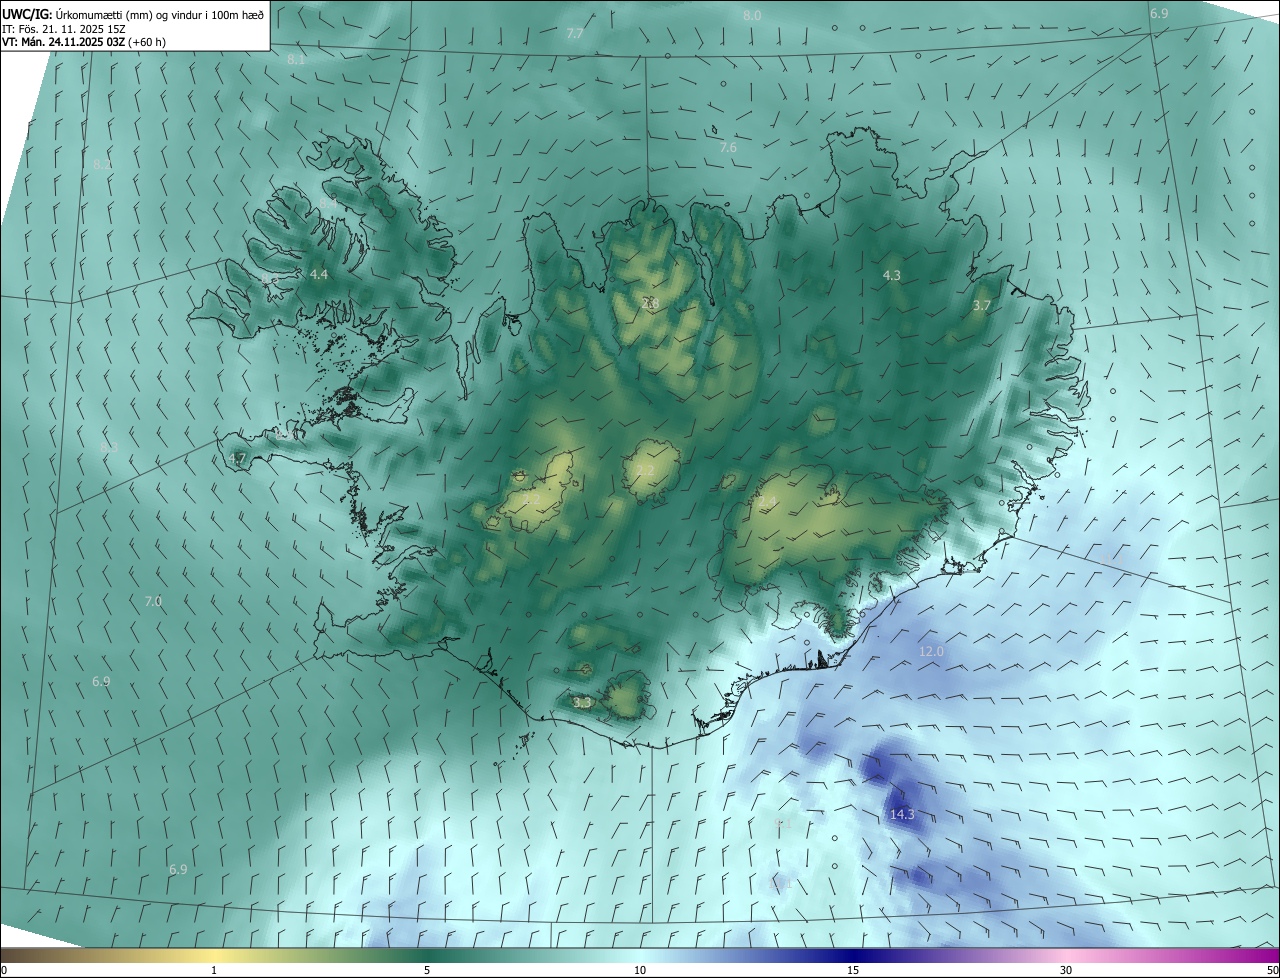The height and width of the screenshot is (978, 1280).
Task: Click the "30" tick label on the colour scale
Action: coord(1066,970)
